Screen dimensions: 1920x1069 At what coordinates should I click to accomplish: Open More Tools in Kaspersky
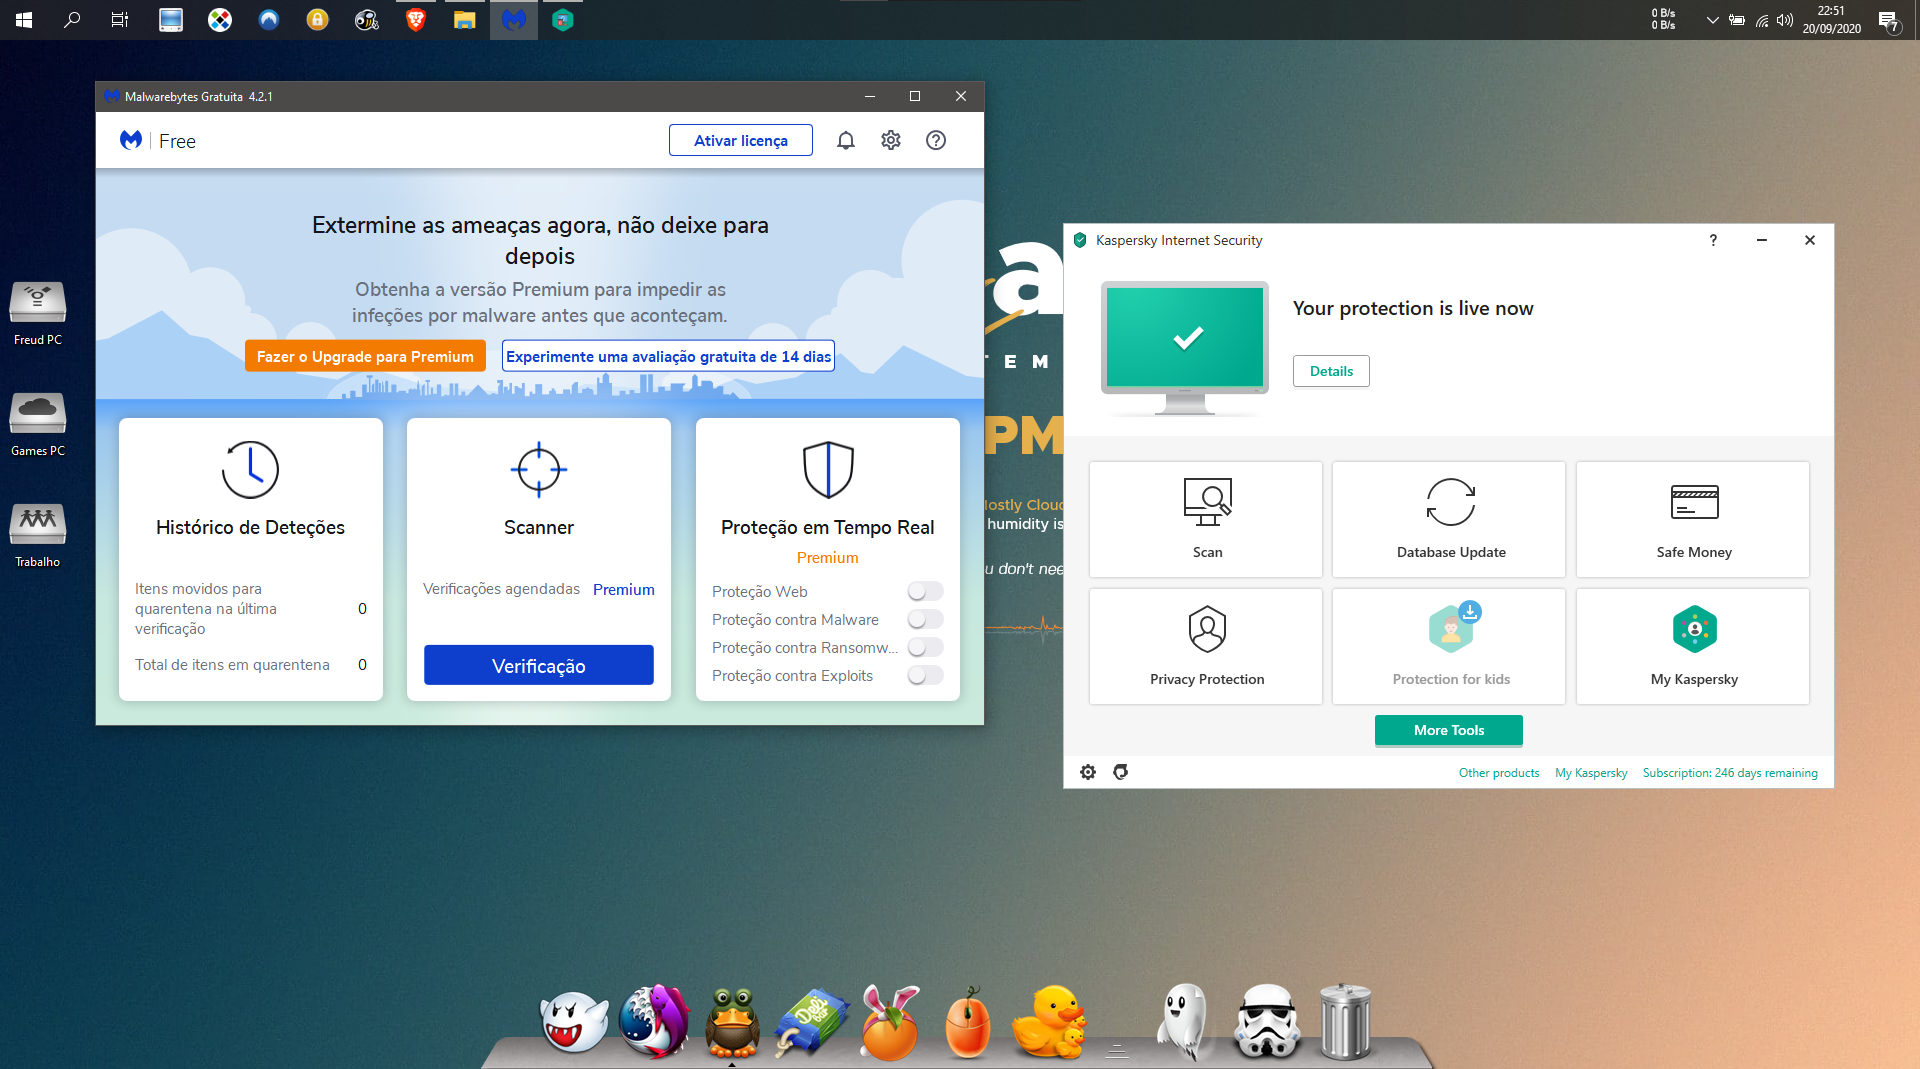point(1449,731)
